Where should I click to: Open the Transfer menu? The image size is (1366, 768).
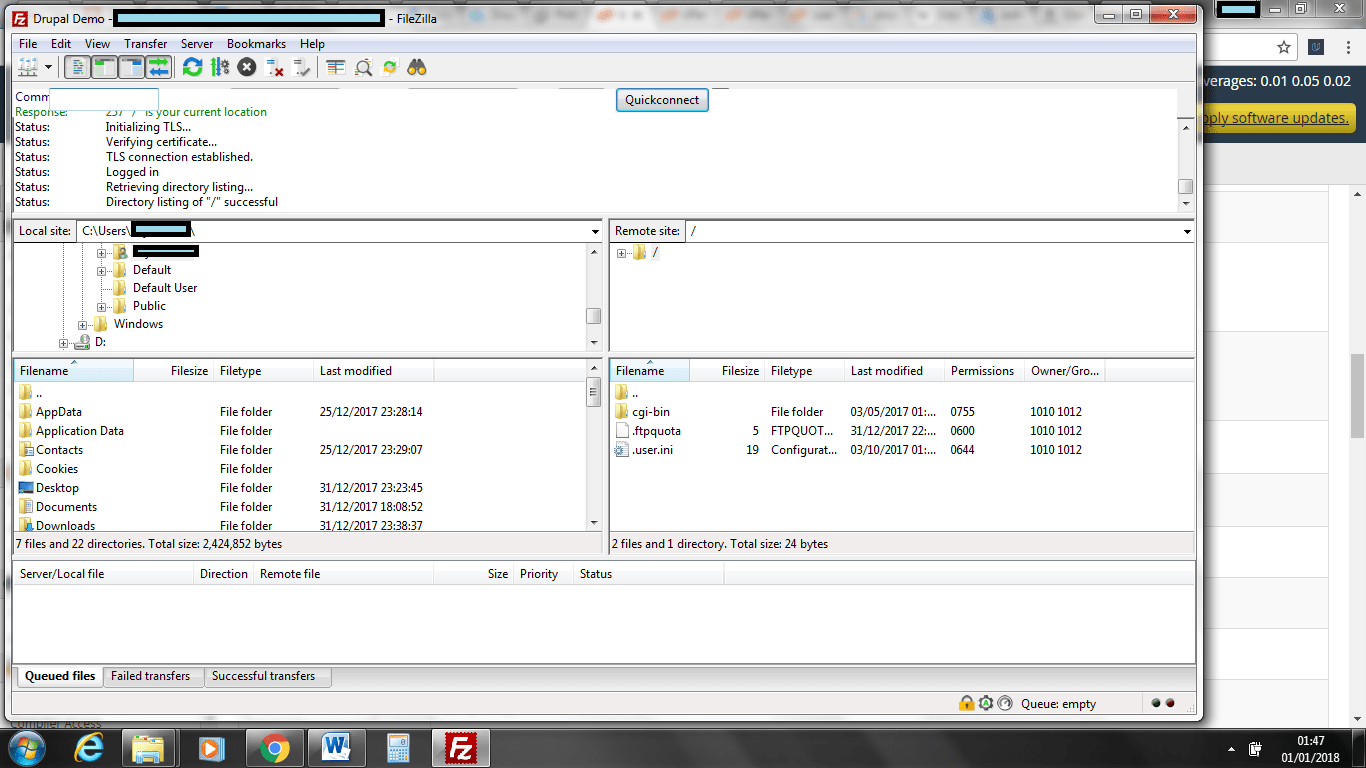(145, 44)
